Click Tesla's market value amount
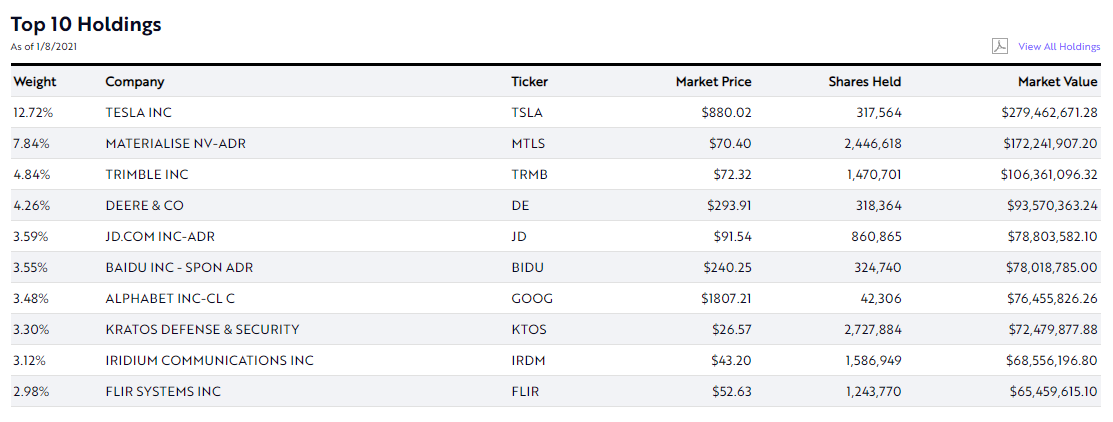This screenshot has width=1113, height=422. coord(1049,113)
